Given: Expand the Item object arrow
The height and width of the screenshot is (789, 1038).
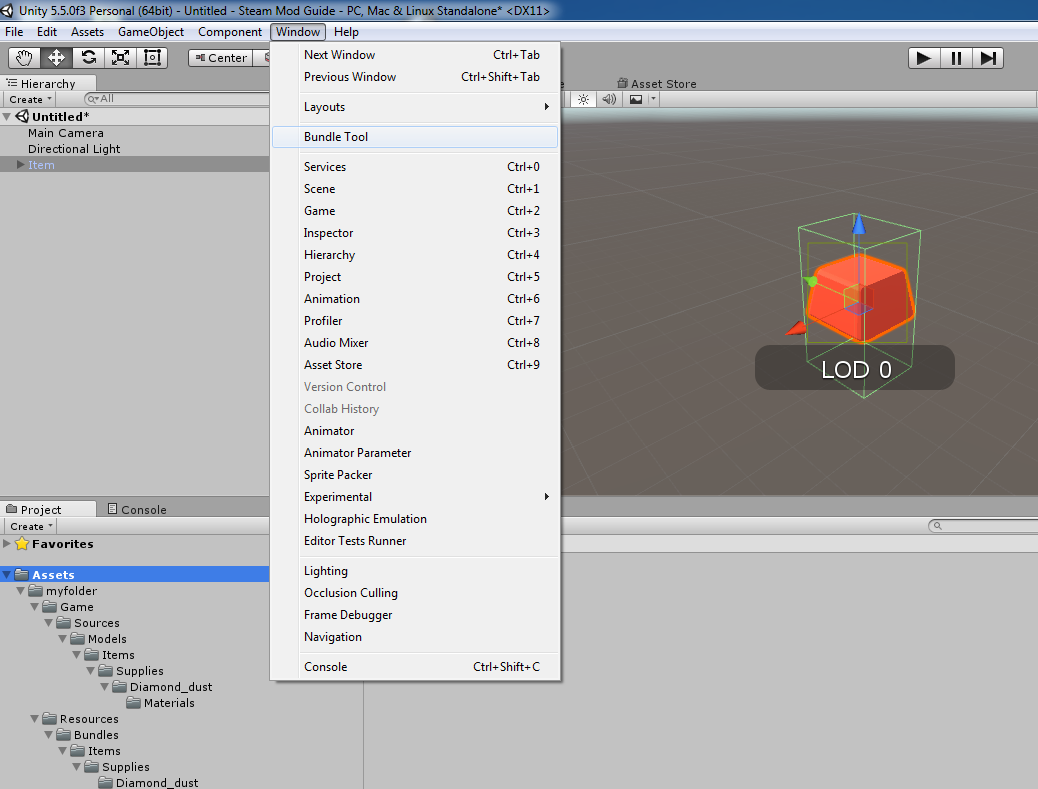Looking at the screenshot, I should (x=21, y=164).
